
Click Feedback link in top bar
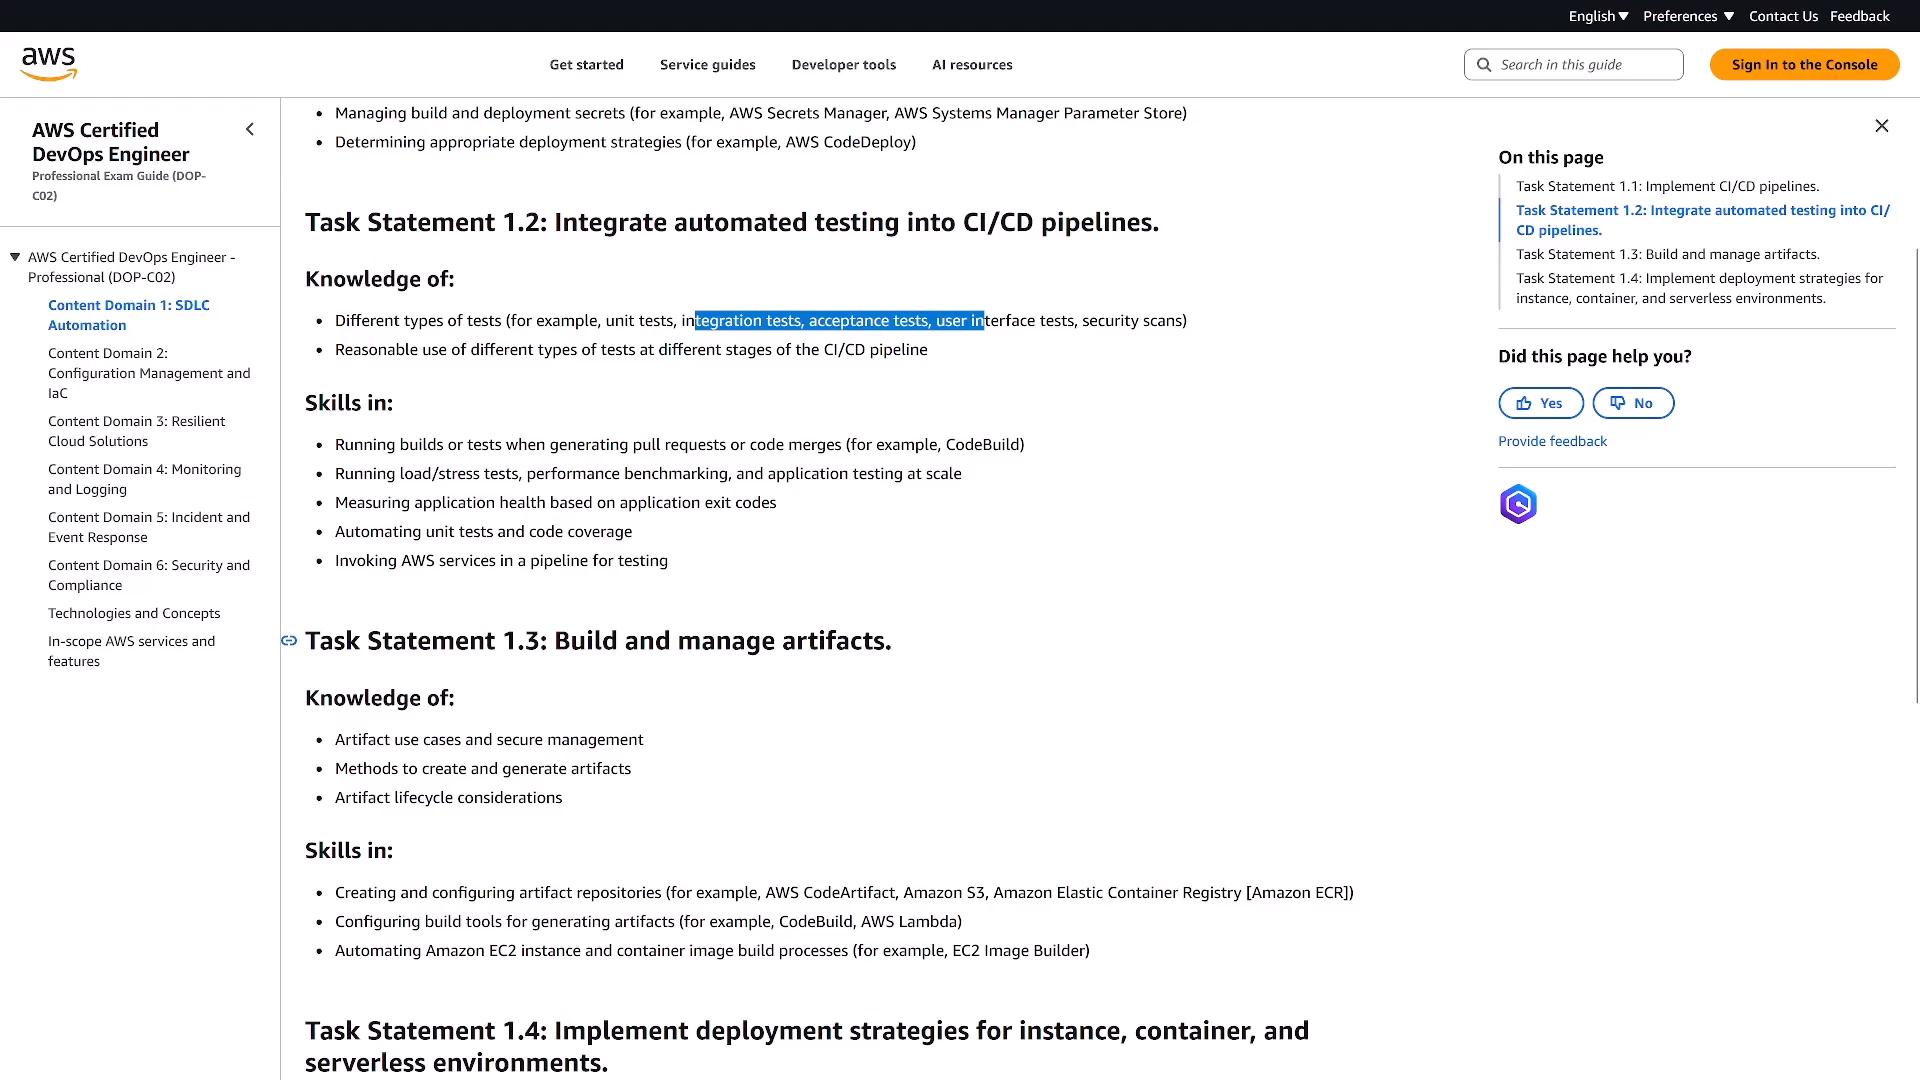tap(1859, 16)
